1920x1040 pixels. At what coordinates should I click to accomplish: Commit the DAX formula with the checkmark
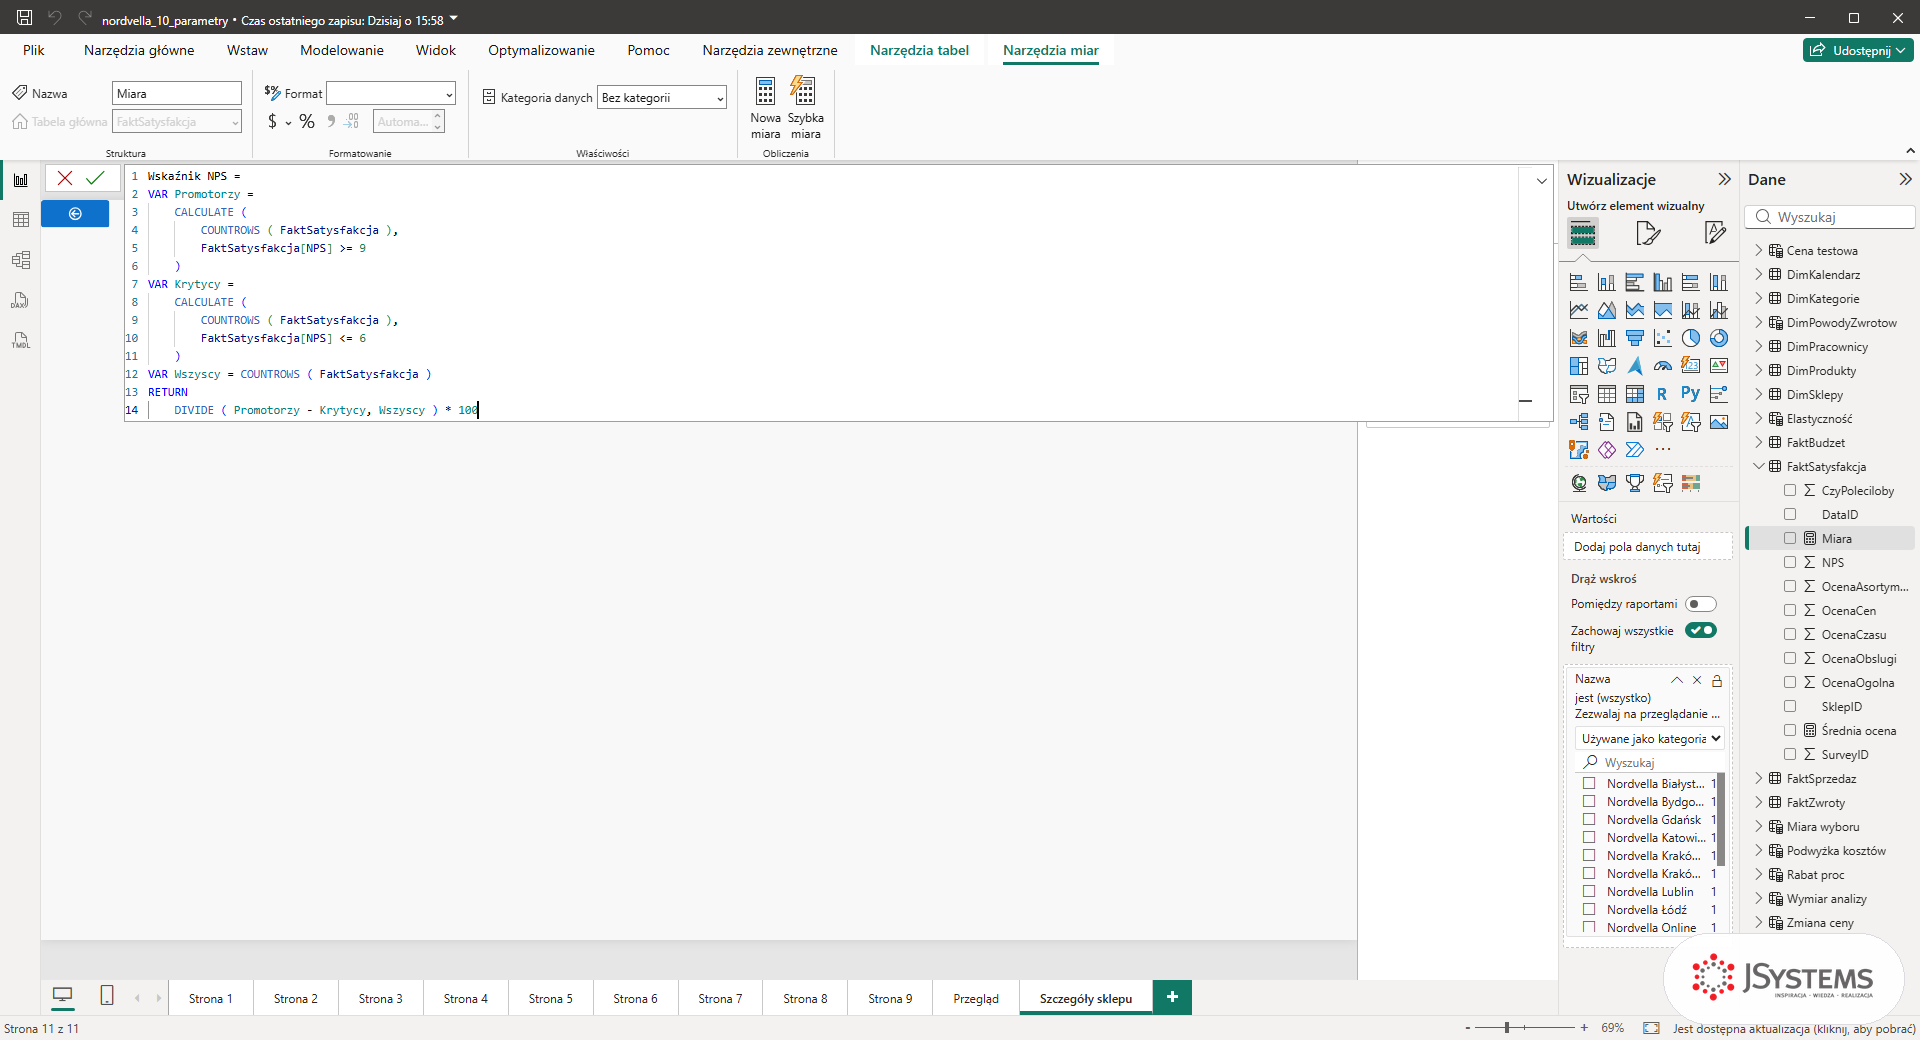(95, 178)
